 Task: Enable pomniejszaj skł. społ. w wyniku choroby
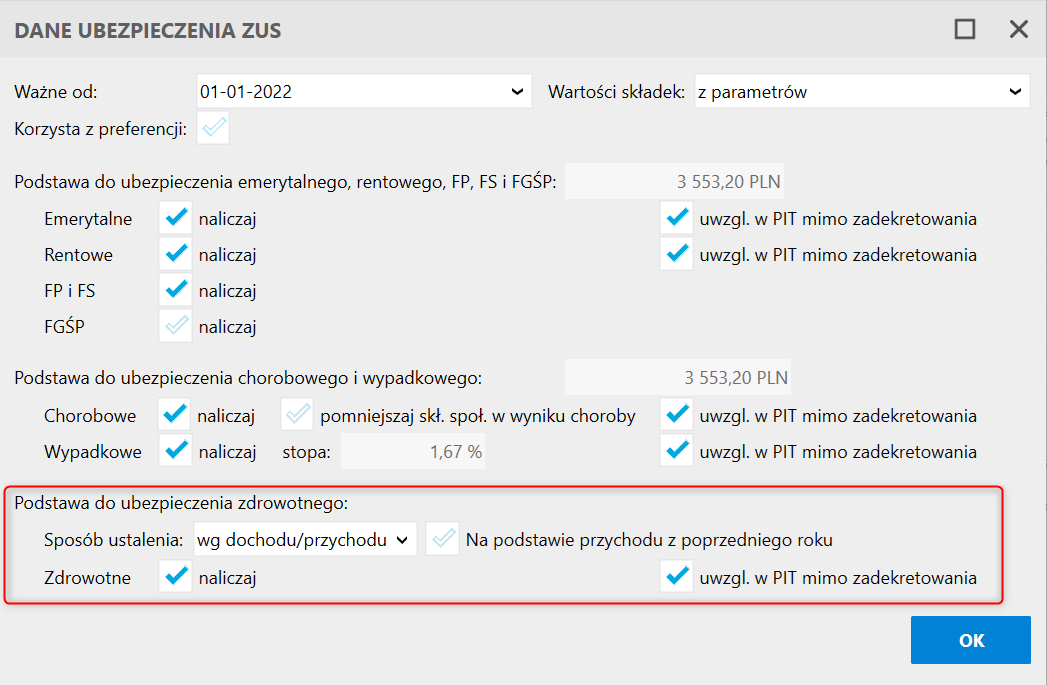click(x=297, y=415)
